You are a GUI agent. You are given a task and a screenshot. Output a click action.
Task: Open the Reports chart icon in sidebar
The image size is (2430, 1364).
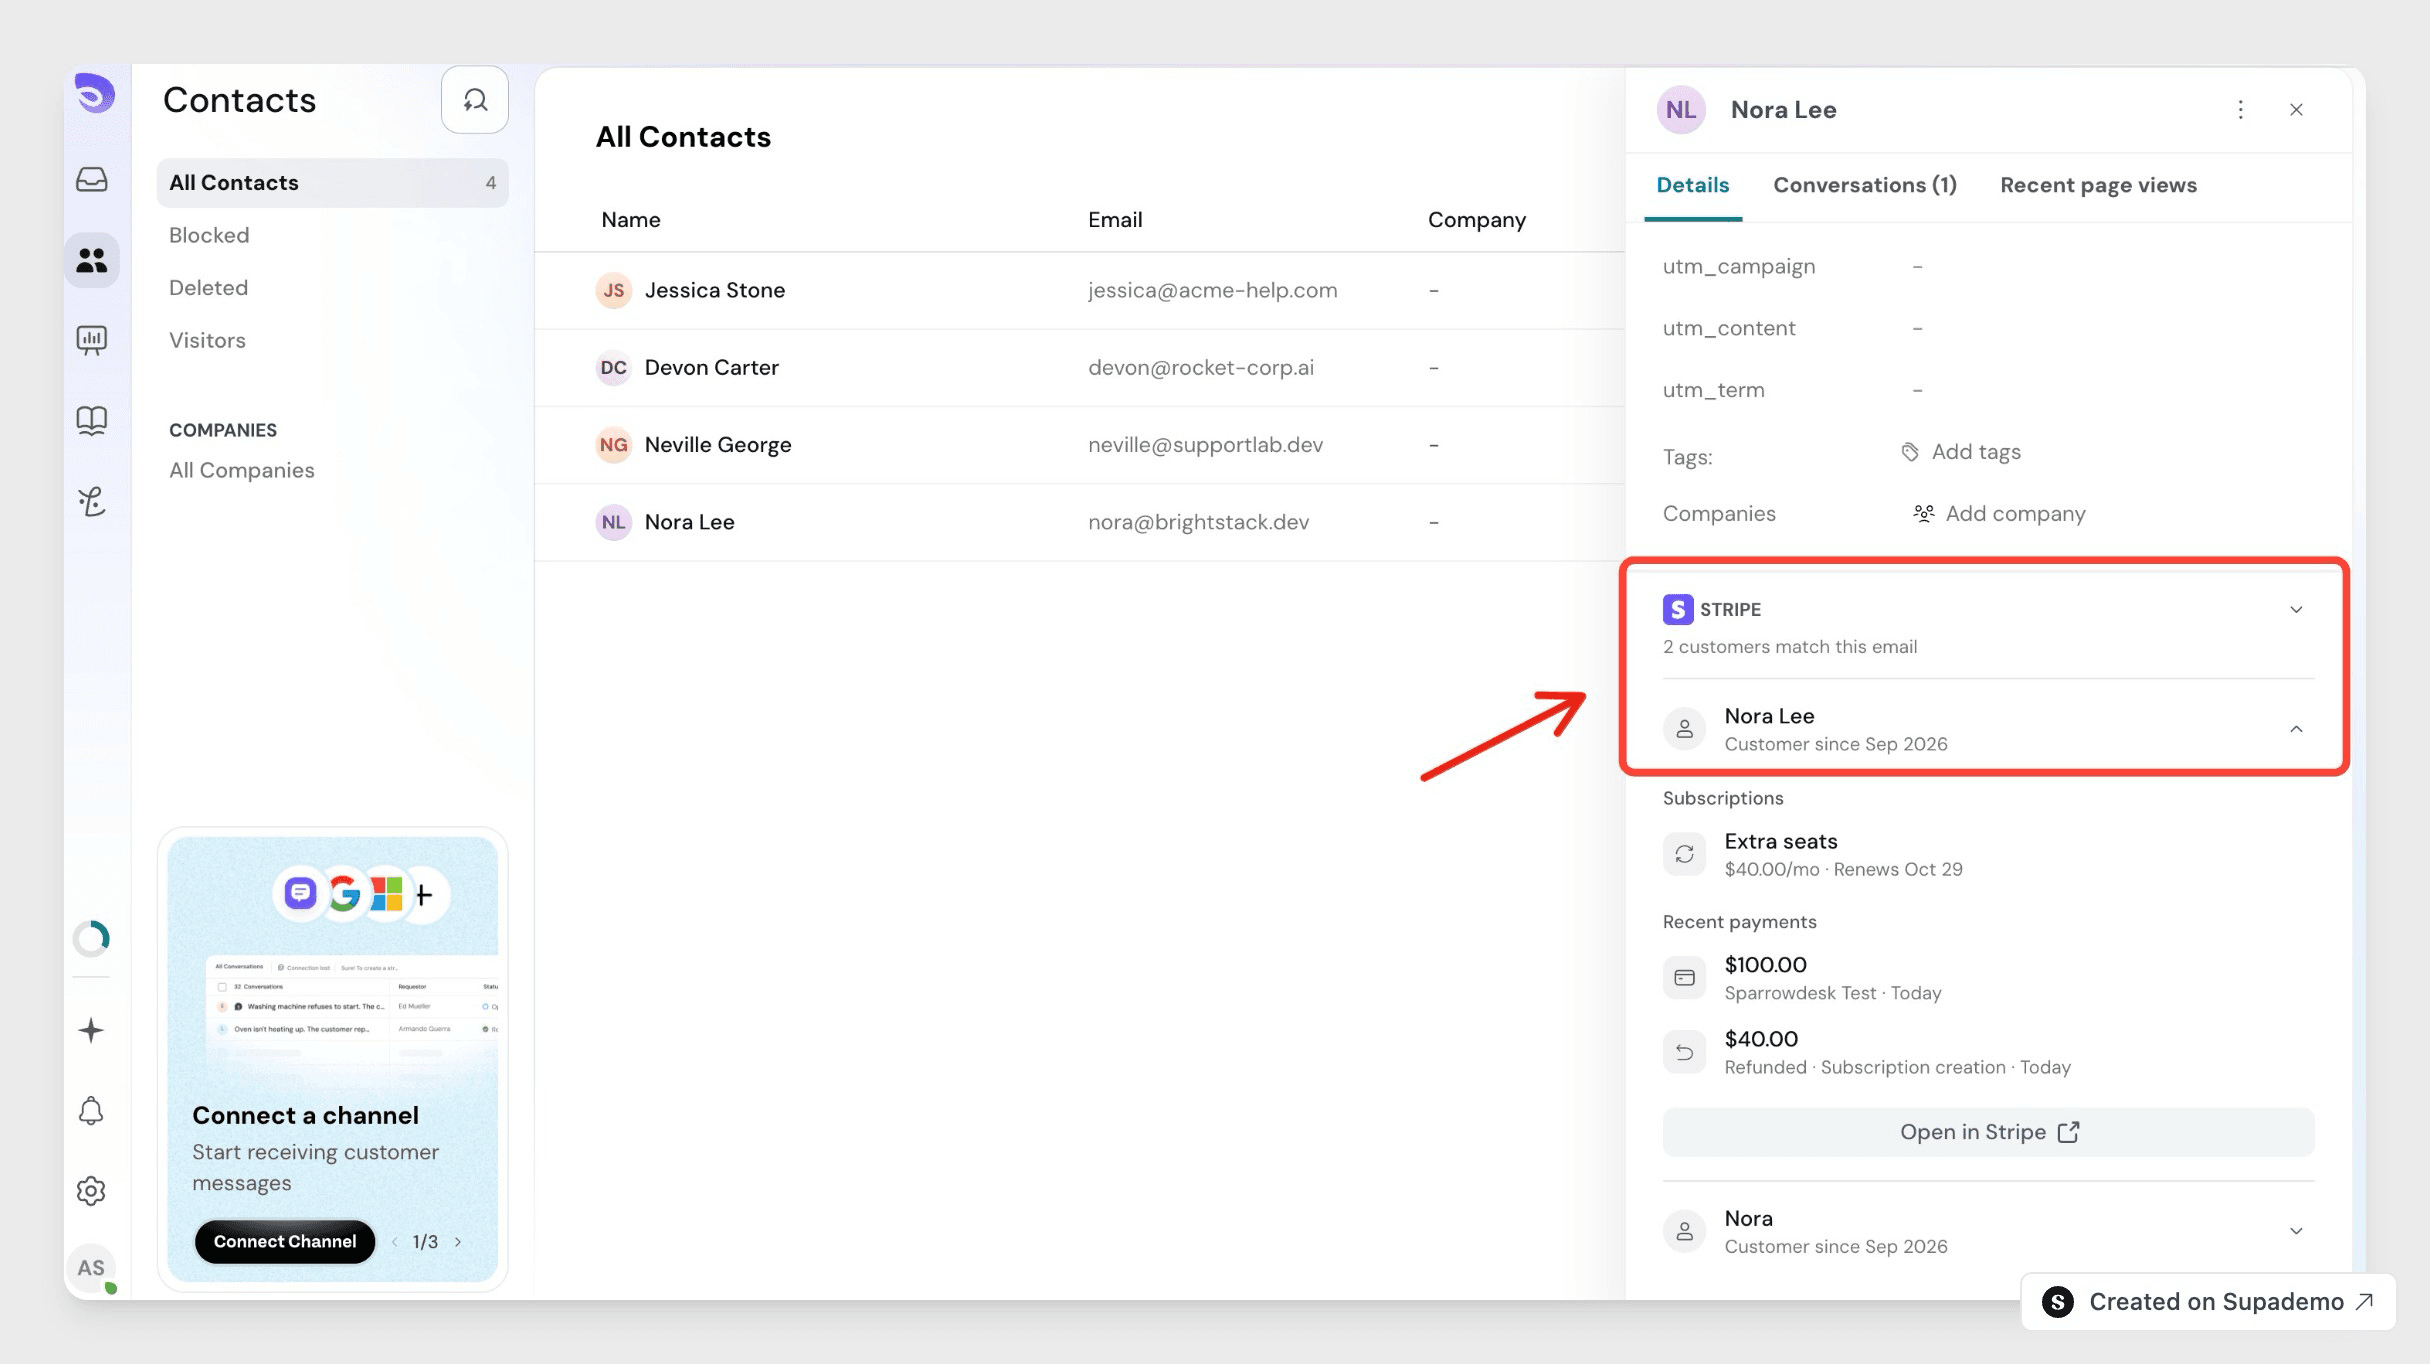point(92,340)
